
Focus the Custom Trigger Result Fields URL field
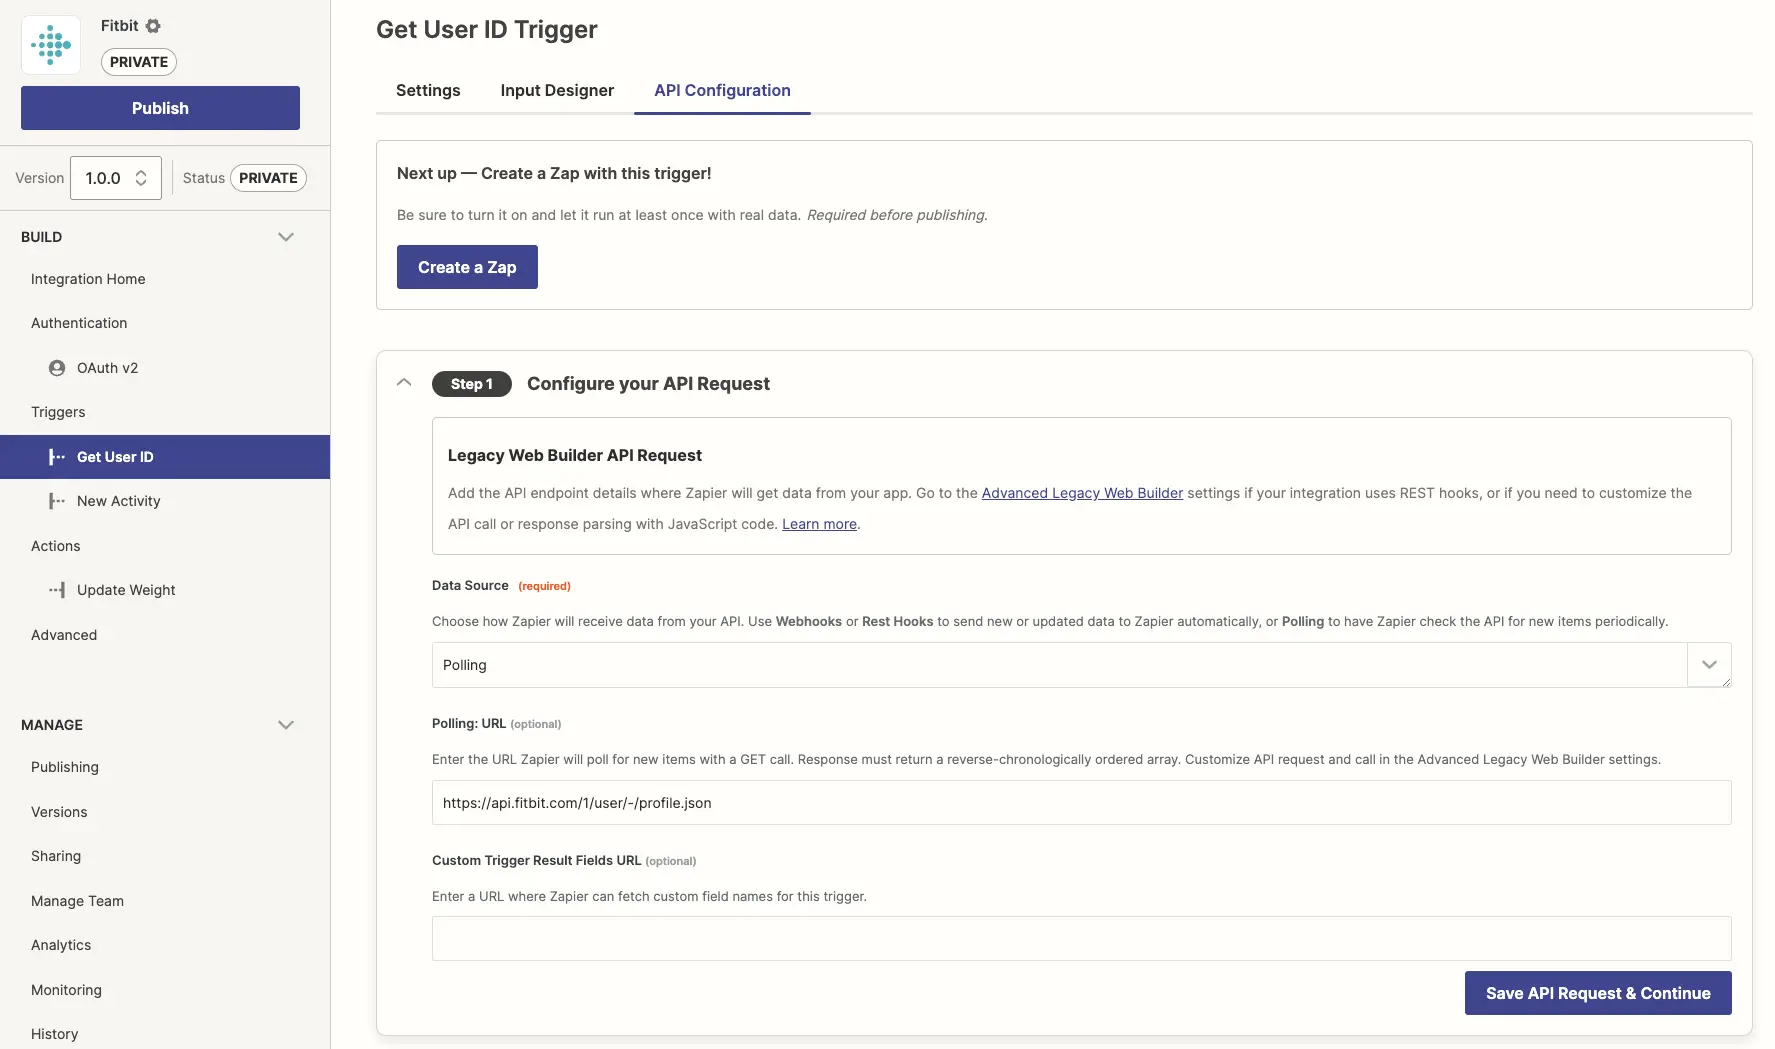pos(1081,939)
